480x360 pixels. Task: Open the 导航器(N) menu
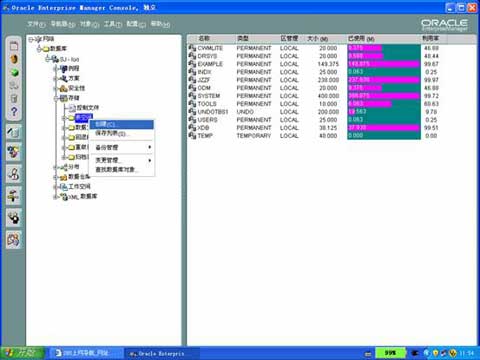click(x=63, y=24)
